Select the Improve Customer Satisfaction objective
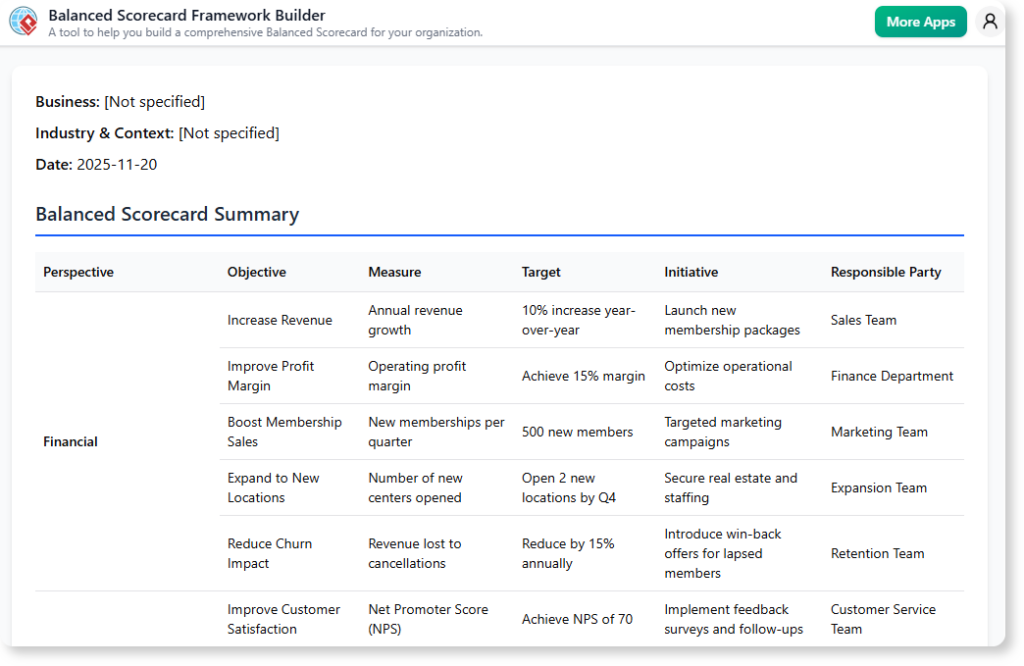Screen dimensions: 1024x666 tap(282, 619)
